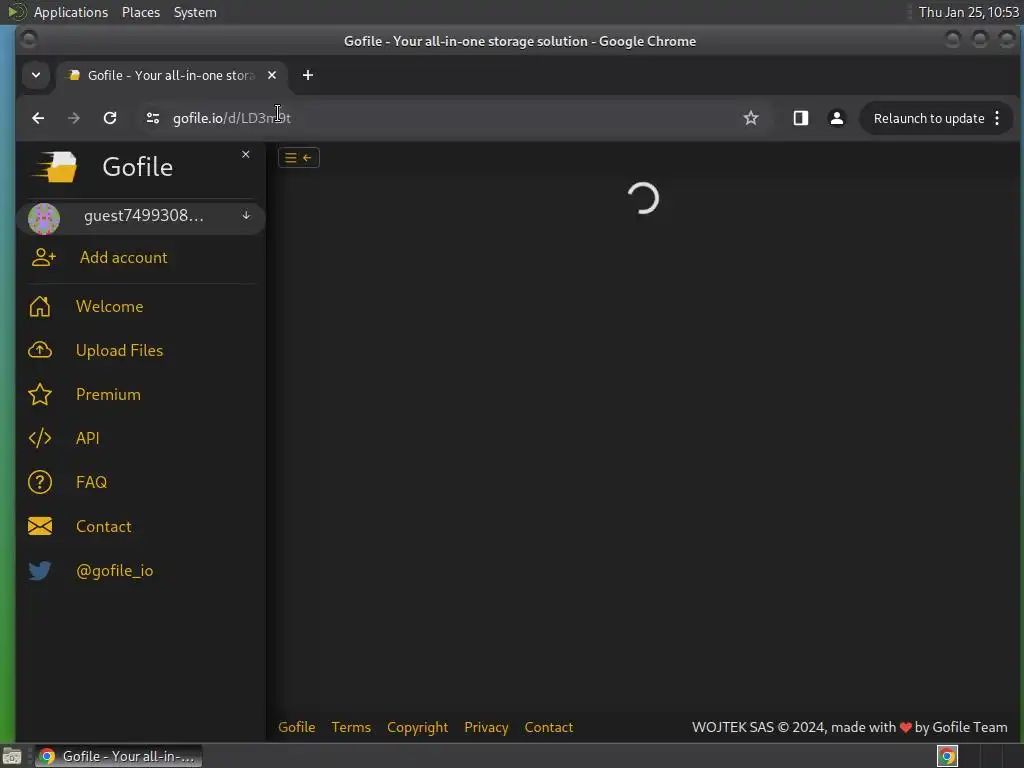Expand the tab search dropdown
This screenshot has height=768, width=1024.
click(36, 75)
